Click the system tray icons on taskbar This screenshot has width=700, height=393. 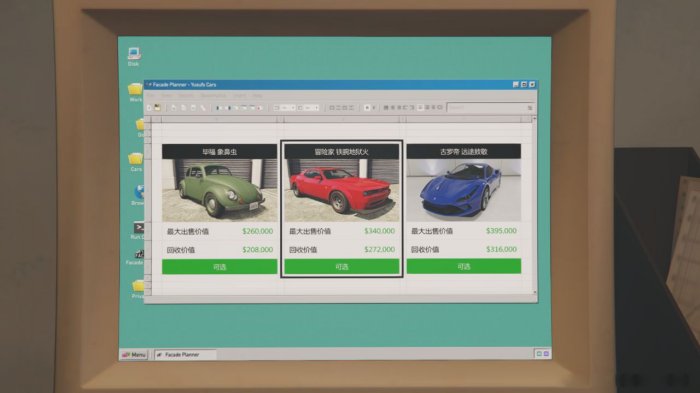(542, 354)
